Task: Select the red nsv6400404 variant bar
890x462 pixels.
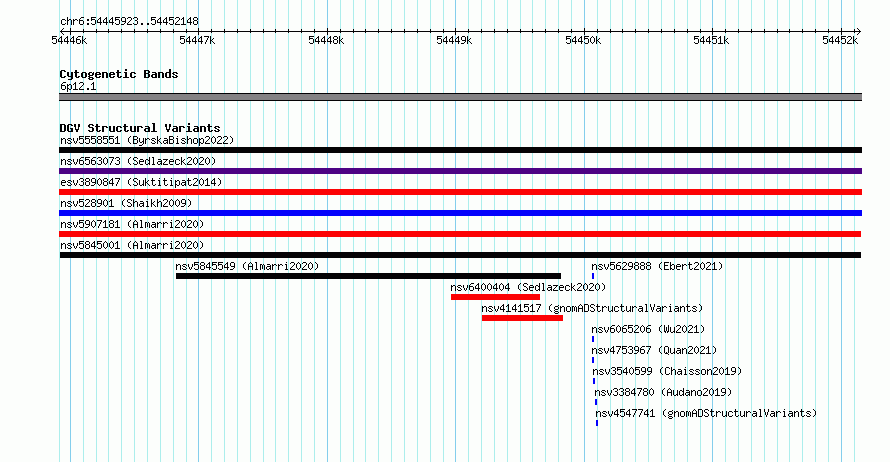Action: click(x=496, y=297)
